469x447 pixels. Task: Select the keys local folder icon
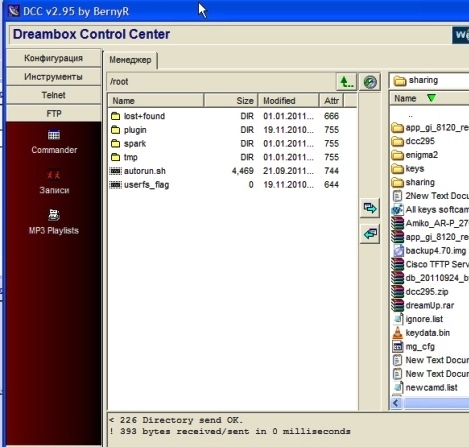(x=397, y=169)
